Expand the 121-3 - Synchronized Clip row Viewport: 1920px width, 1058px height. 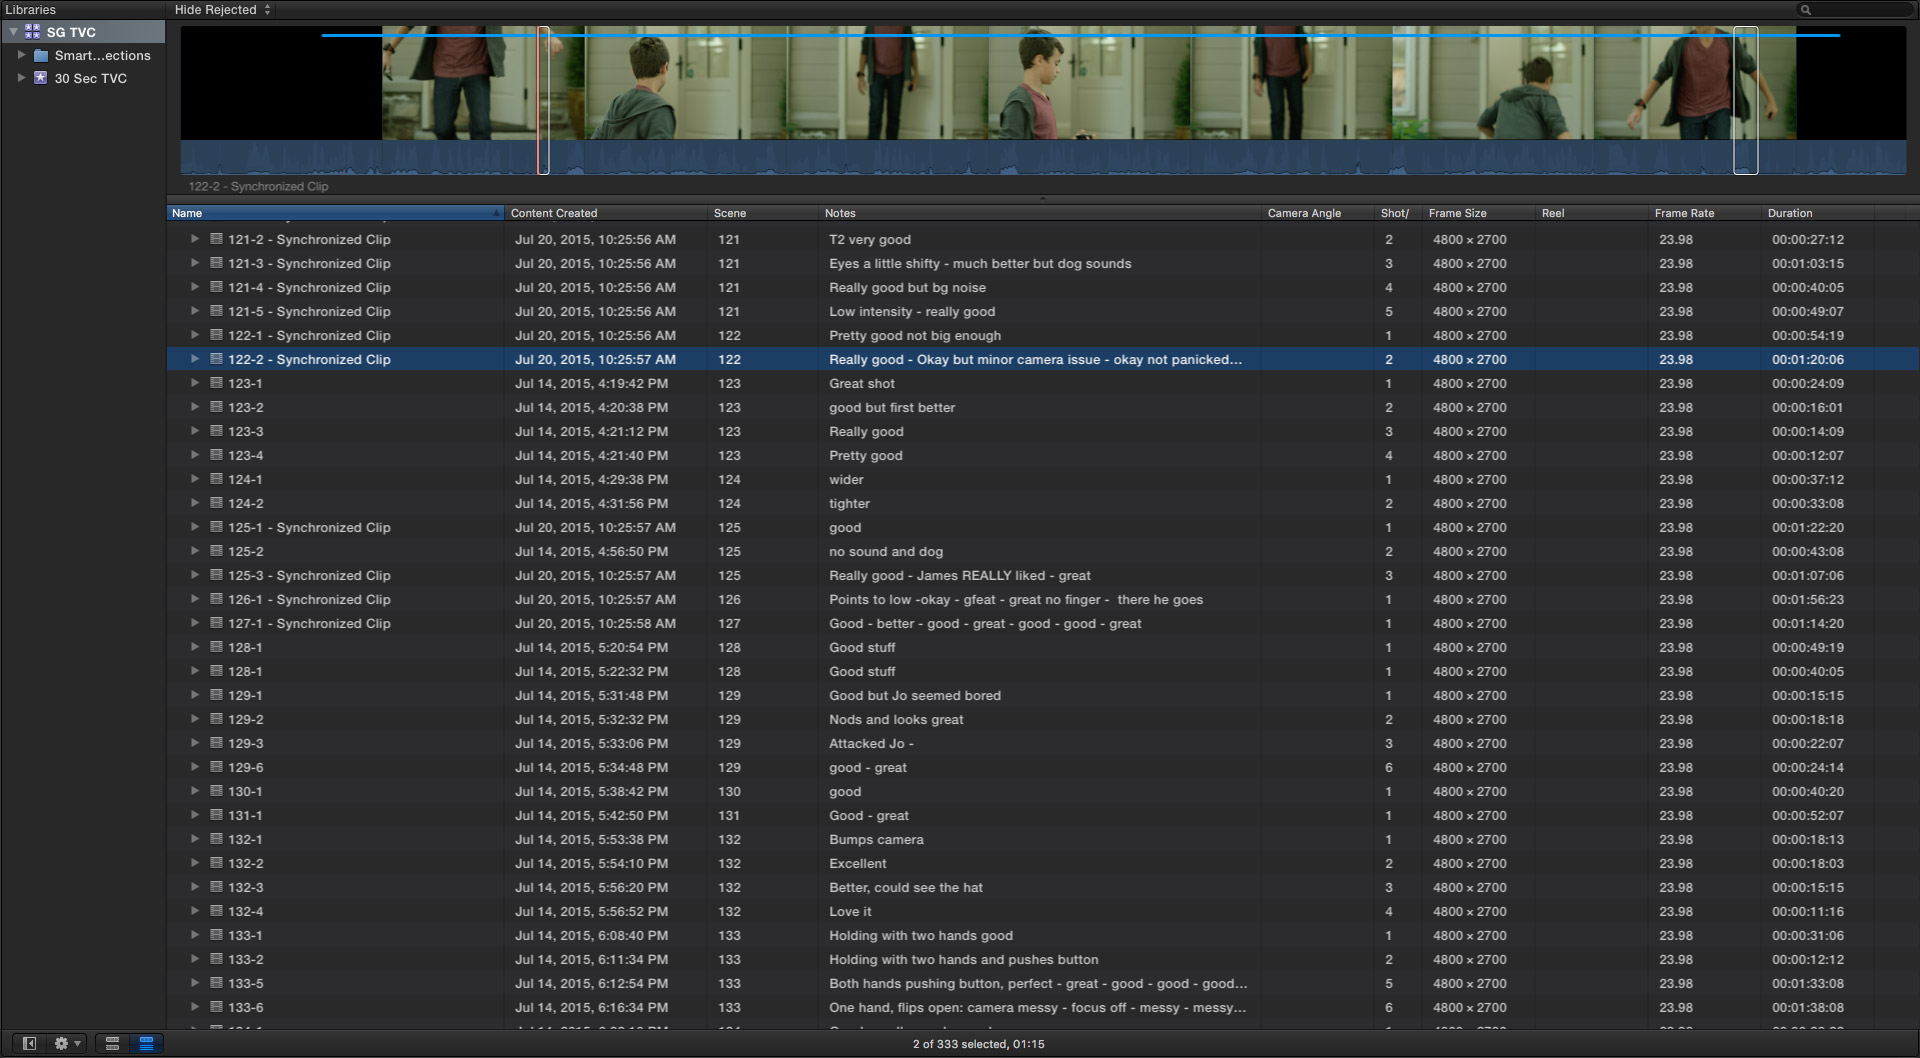point(195,263)
